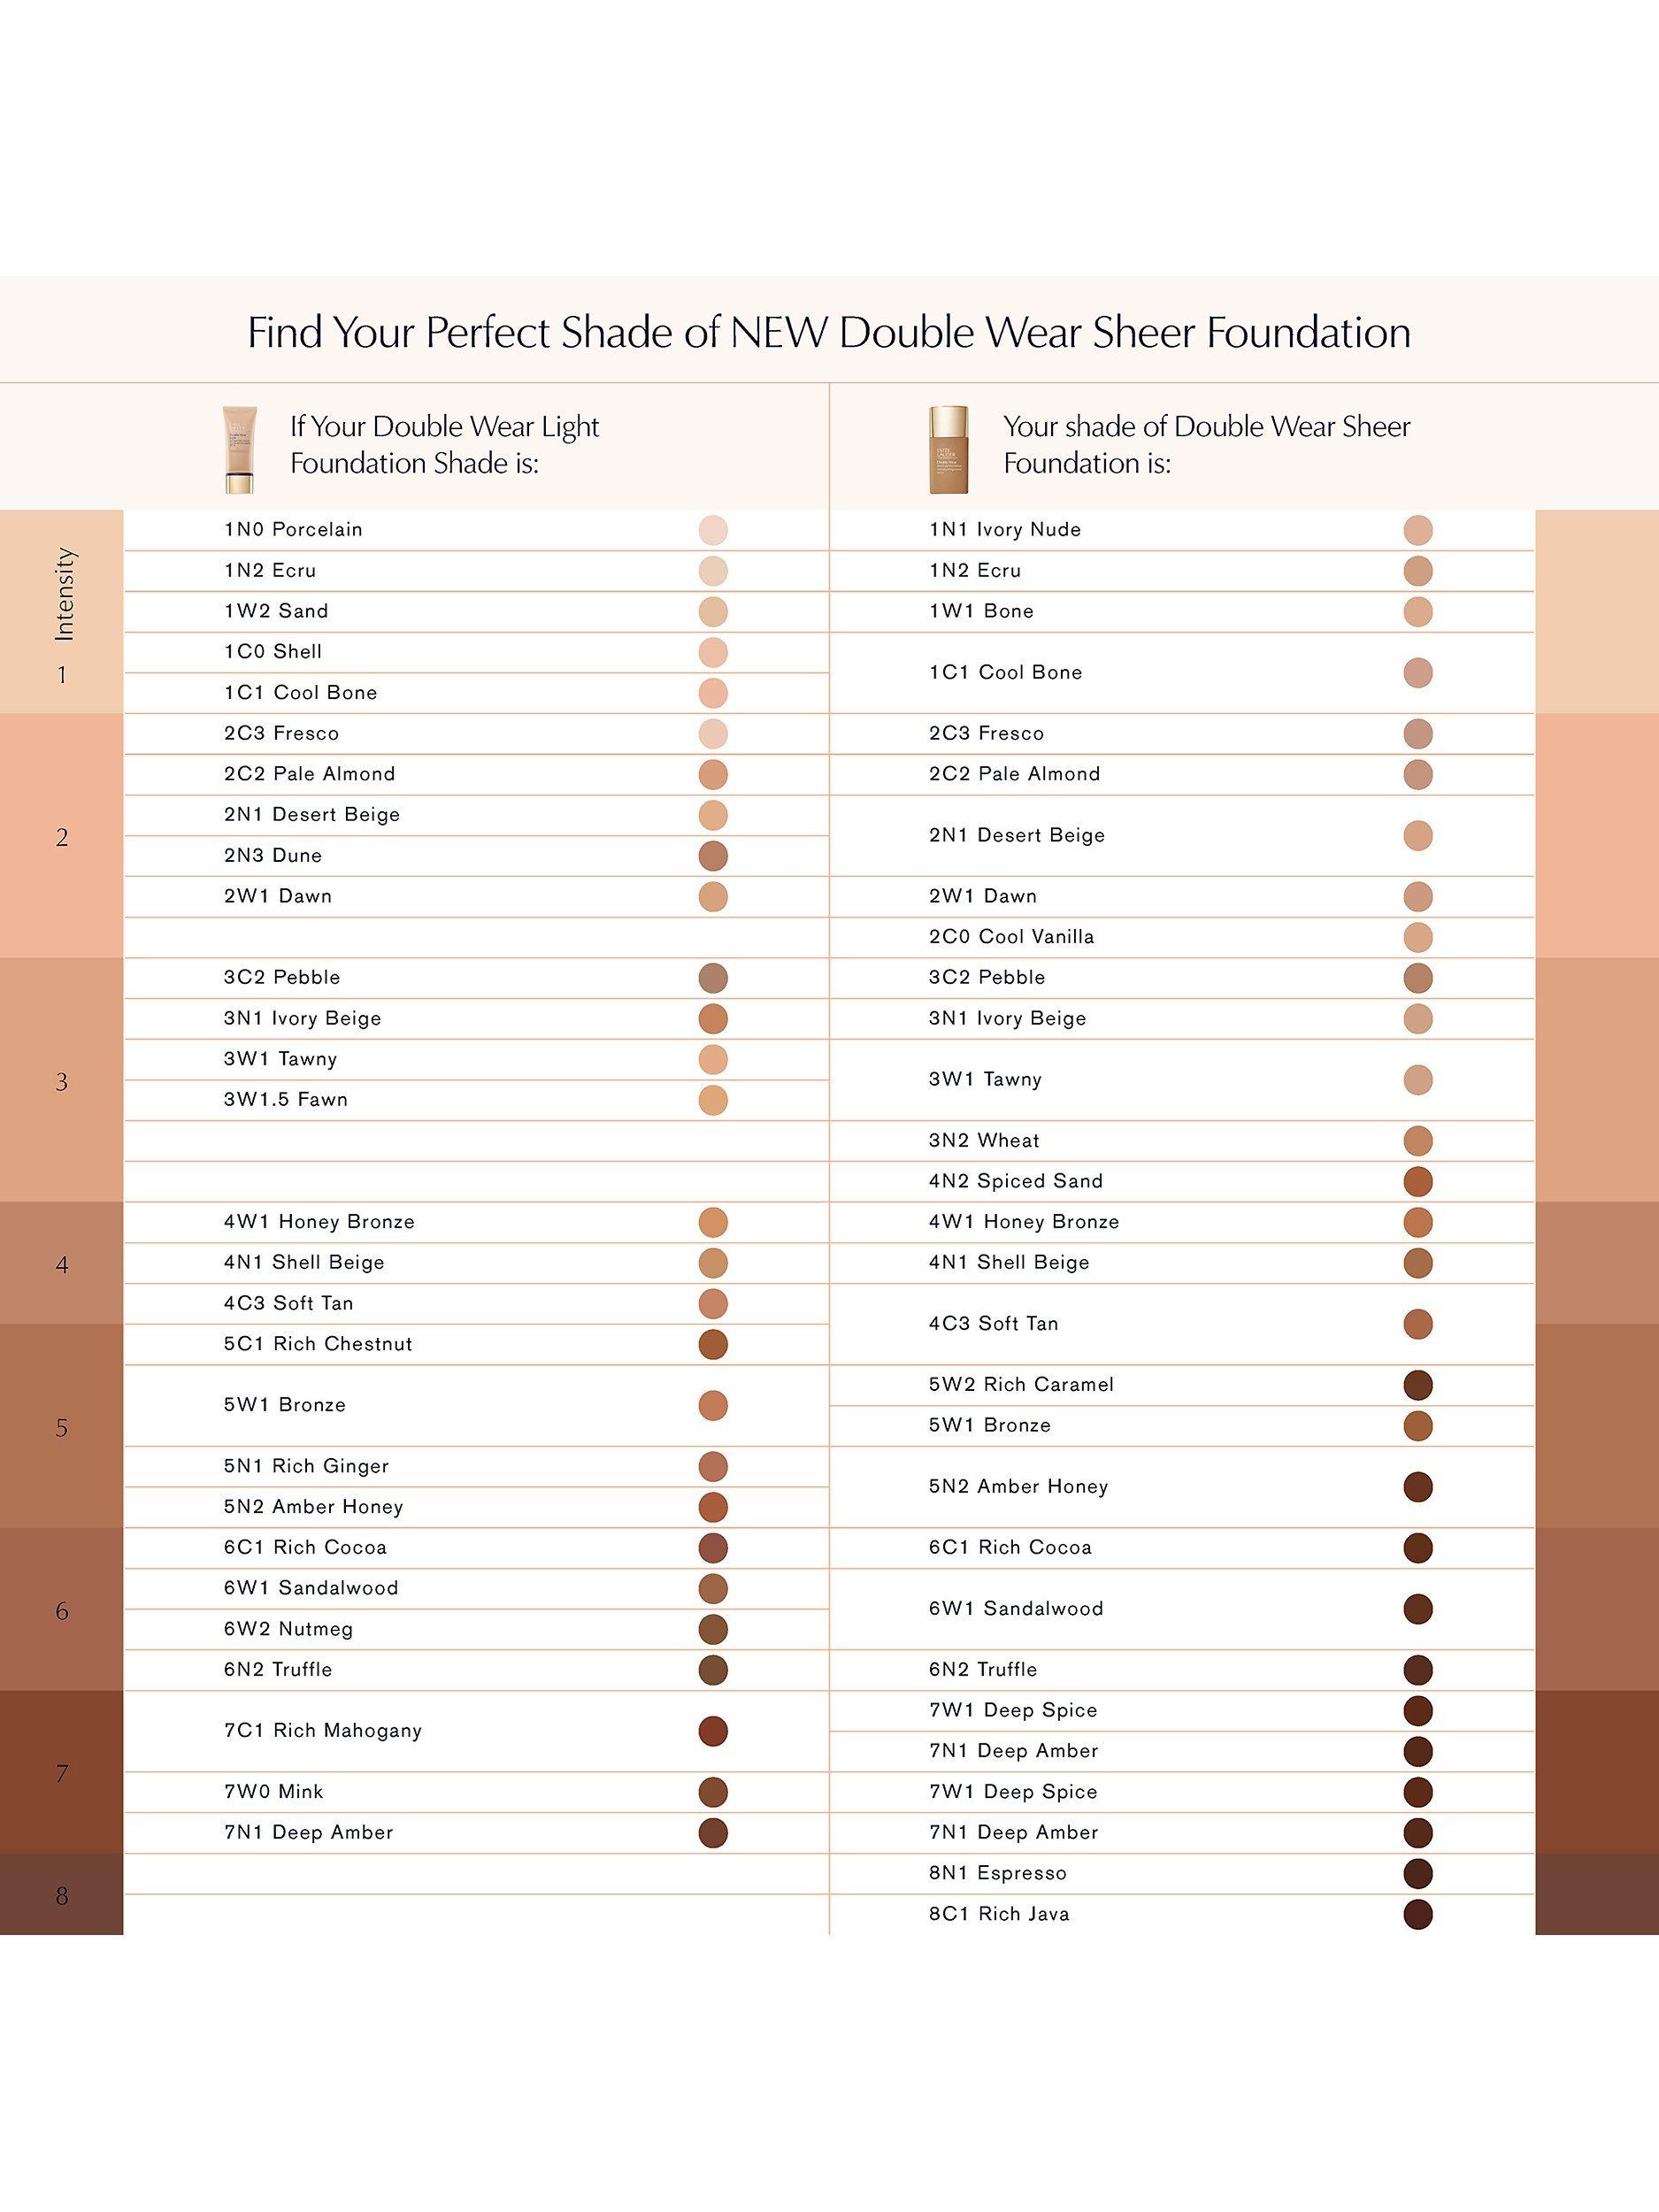
Task: Click the 4N2 Spiced Sand swatch
Action: tap(1418, 1181)
